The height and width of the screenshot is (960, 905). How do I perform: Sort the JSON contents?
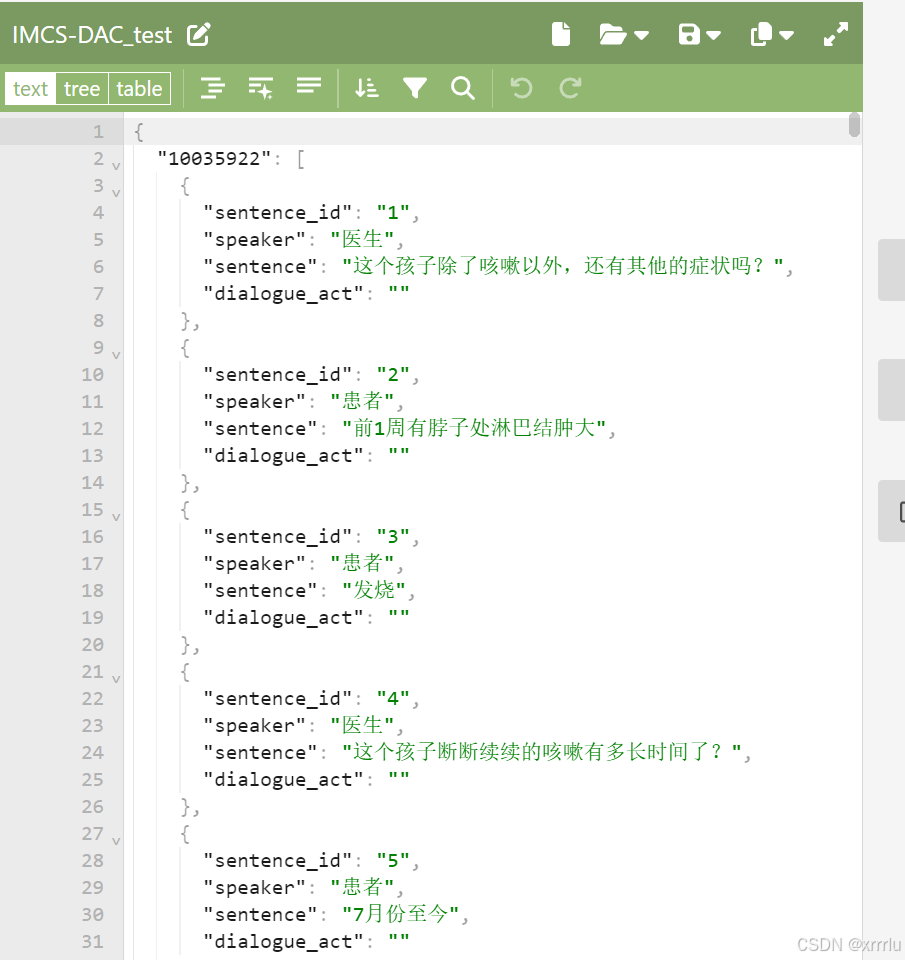click(366, 88)
